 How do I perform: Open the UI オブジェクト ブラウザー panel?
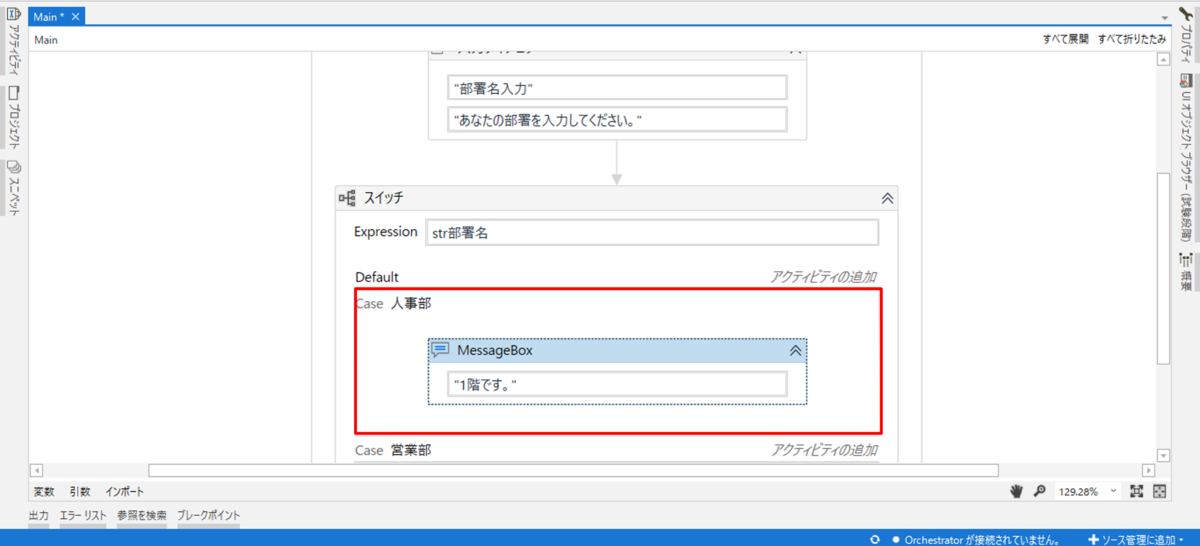pos(1186,157)
